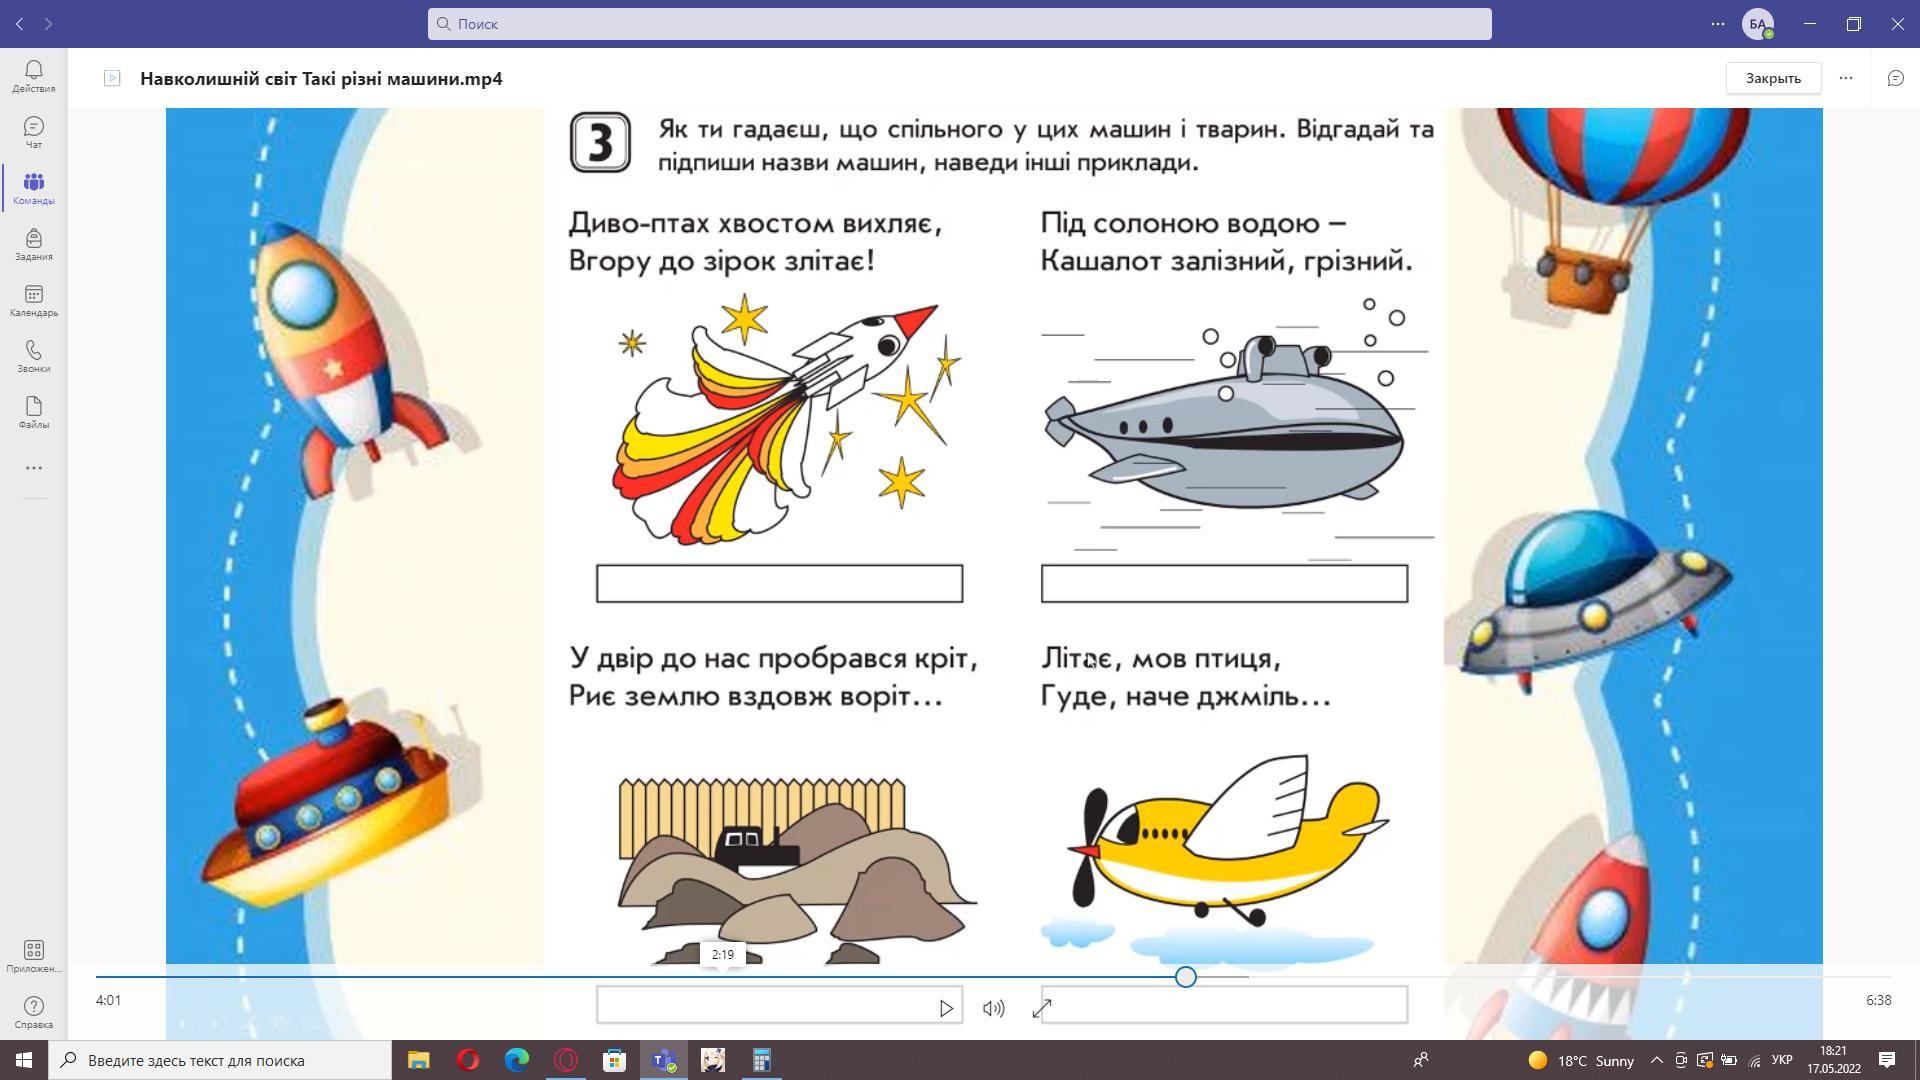
Task: Open more options next to Закрыть
Action: (x=1846, y=78)
